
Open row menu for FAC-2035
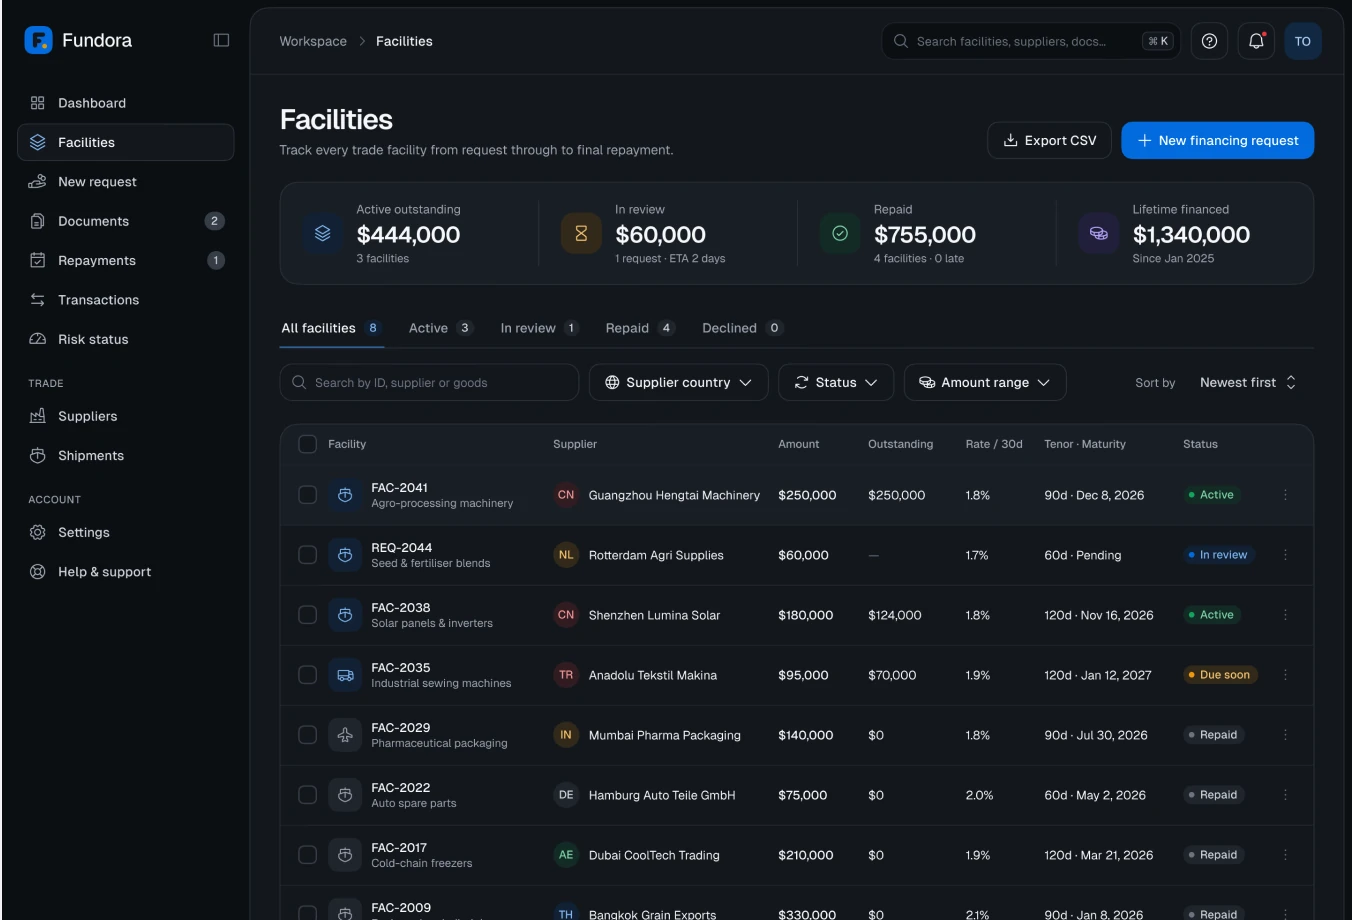point(1285,675)
